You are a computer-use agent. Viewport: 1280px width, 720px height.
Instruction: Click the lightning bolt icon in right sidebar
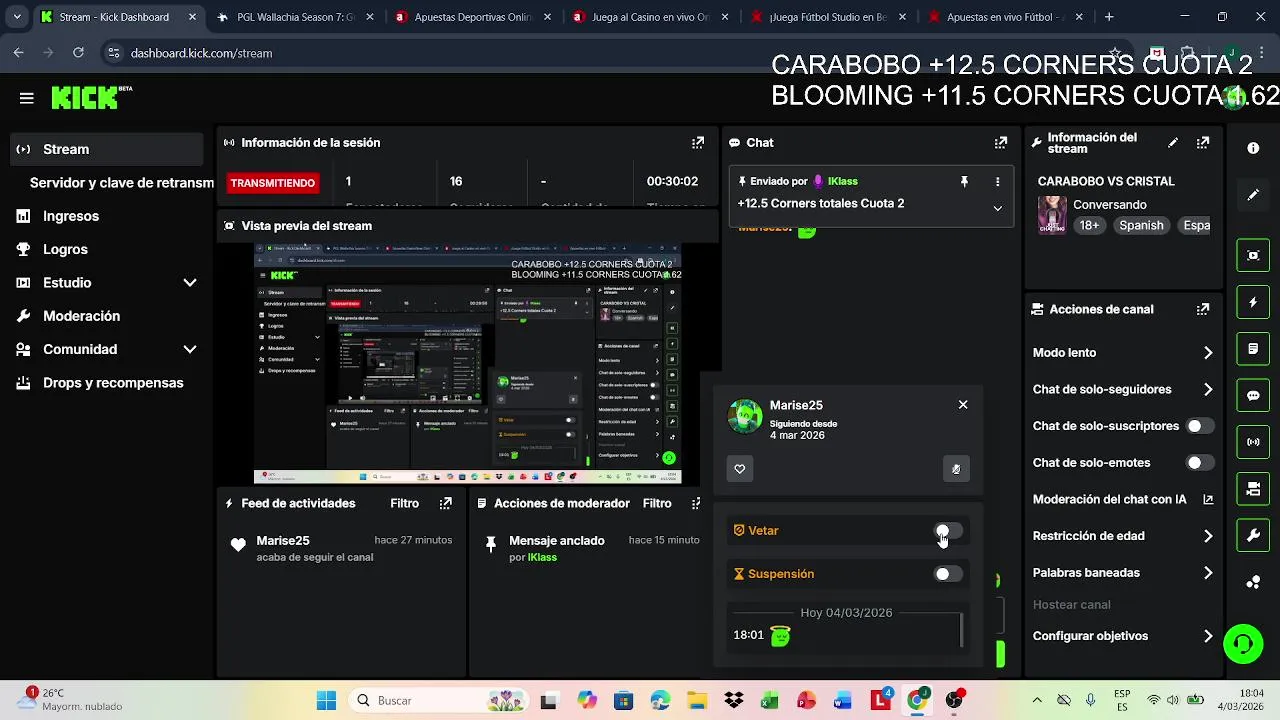click(x=1253, y=302)
